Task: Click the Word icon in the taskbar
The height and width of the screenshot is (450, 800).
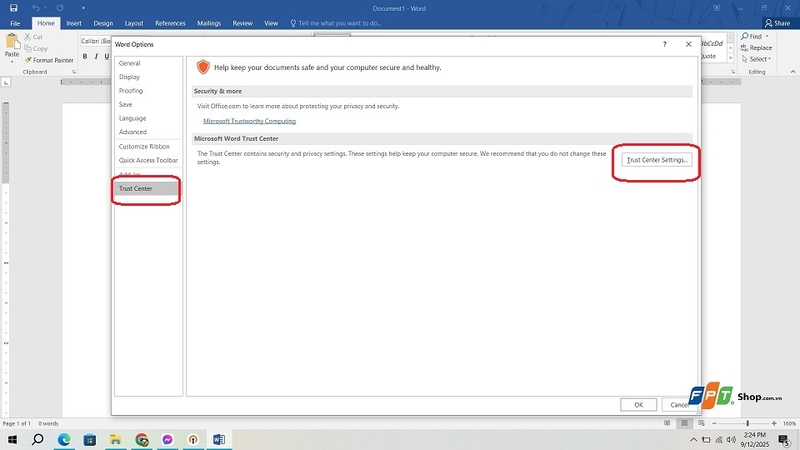Action: (219, 439)
